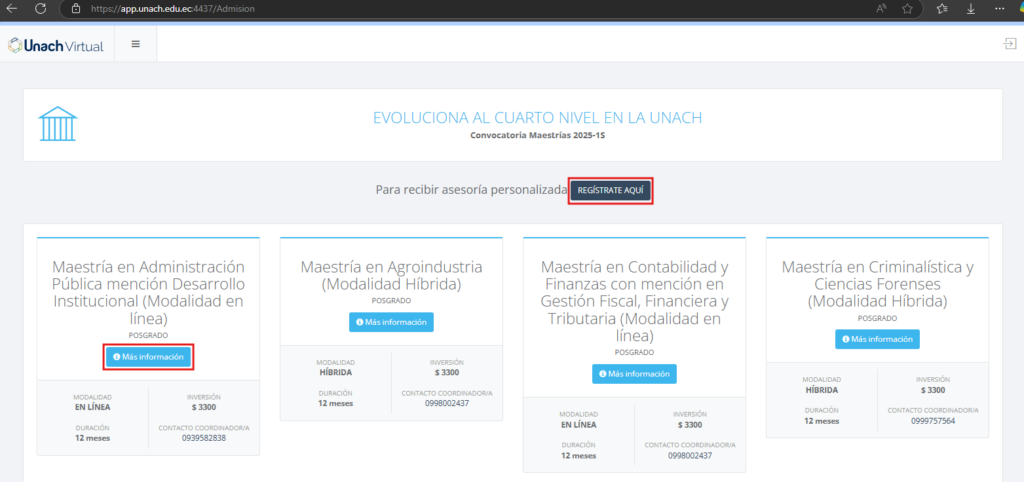Click contact number 0998002437 in Agroindustria card

click(447, 403)
